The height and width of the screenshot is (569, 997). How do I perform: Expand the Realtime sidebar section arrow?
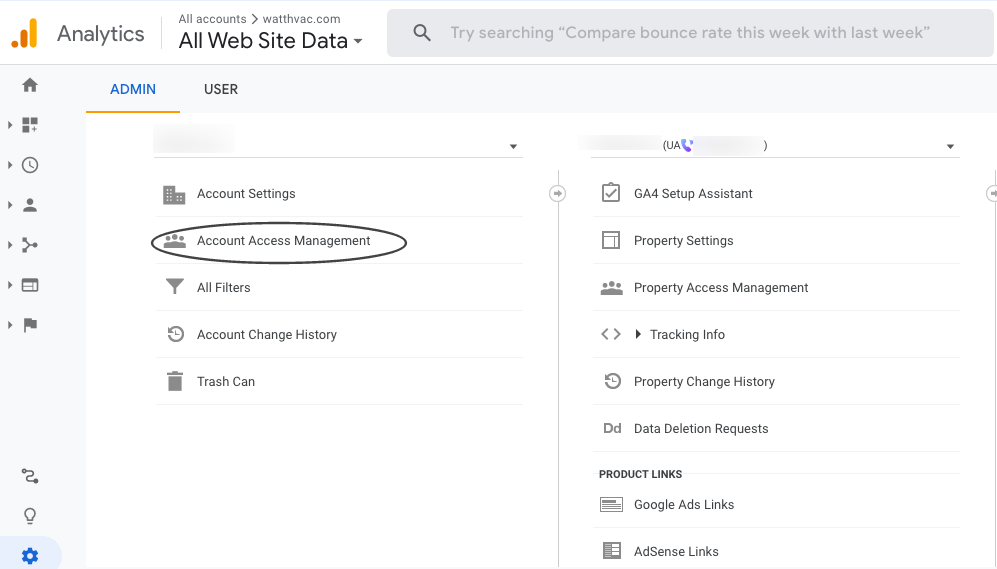(10, 165)
